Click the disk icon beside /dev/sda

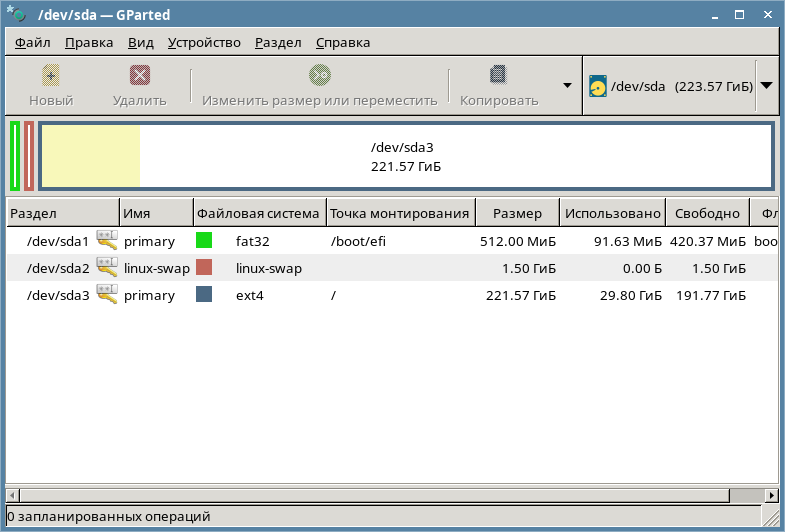point(598,86)
